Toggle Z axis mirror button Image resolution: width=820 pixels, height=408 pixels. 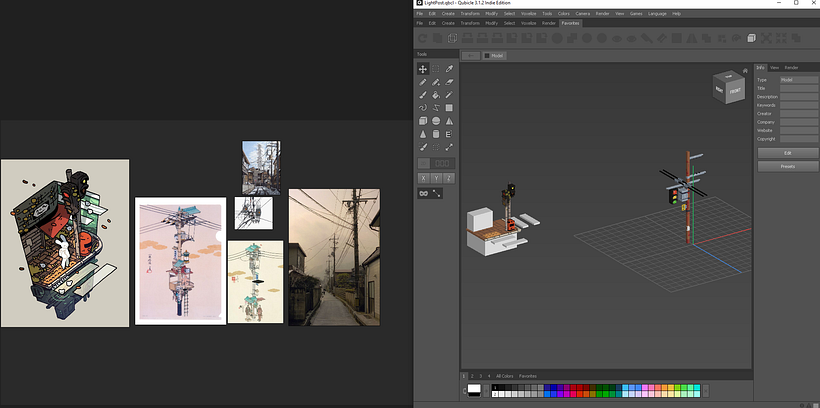click(x=449, y=178)
